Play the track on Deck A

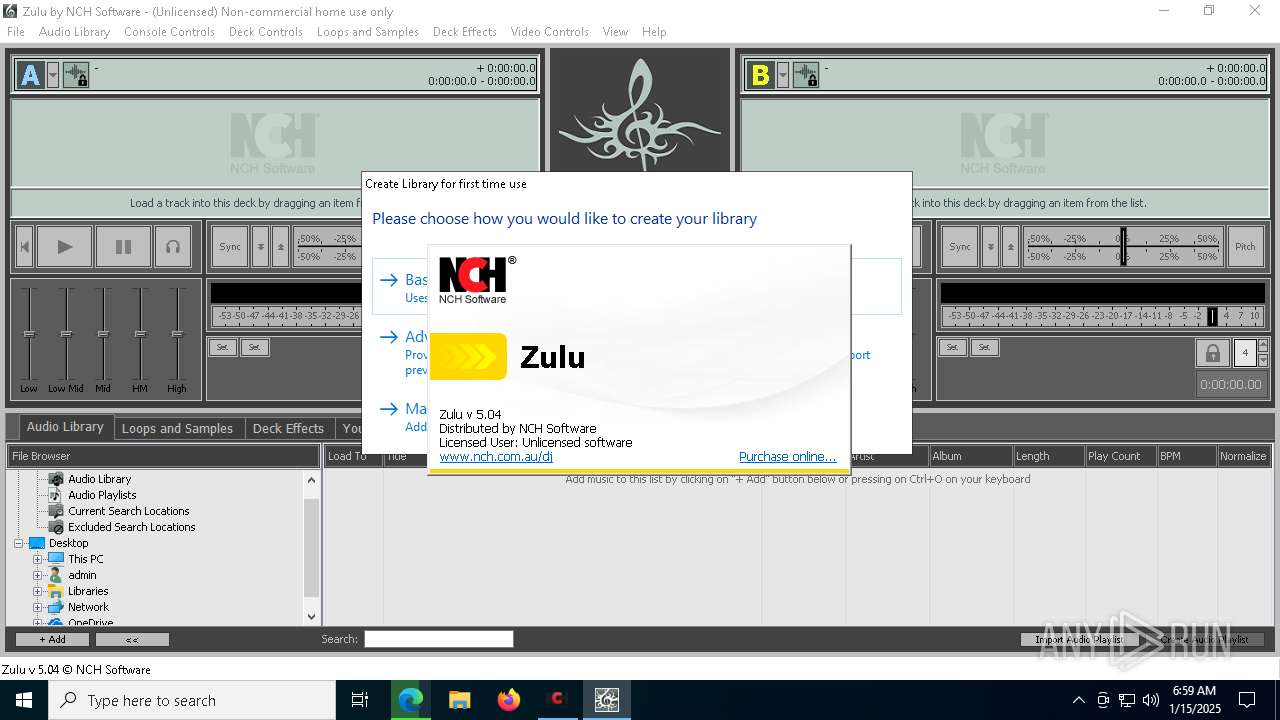[x=64, y=247]
